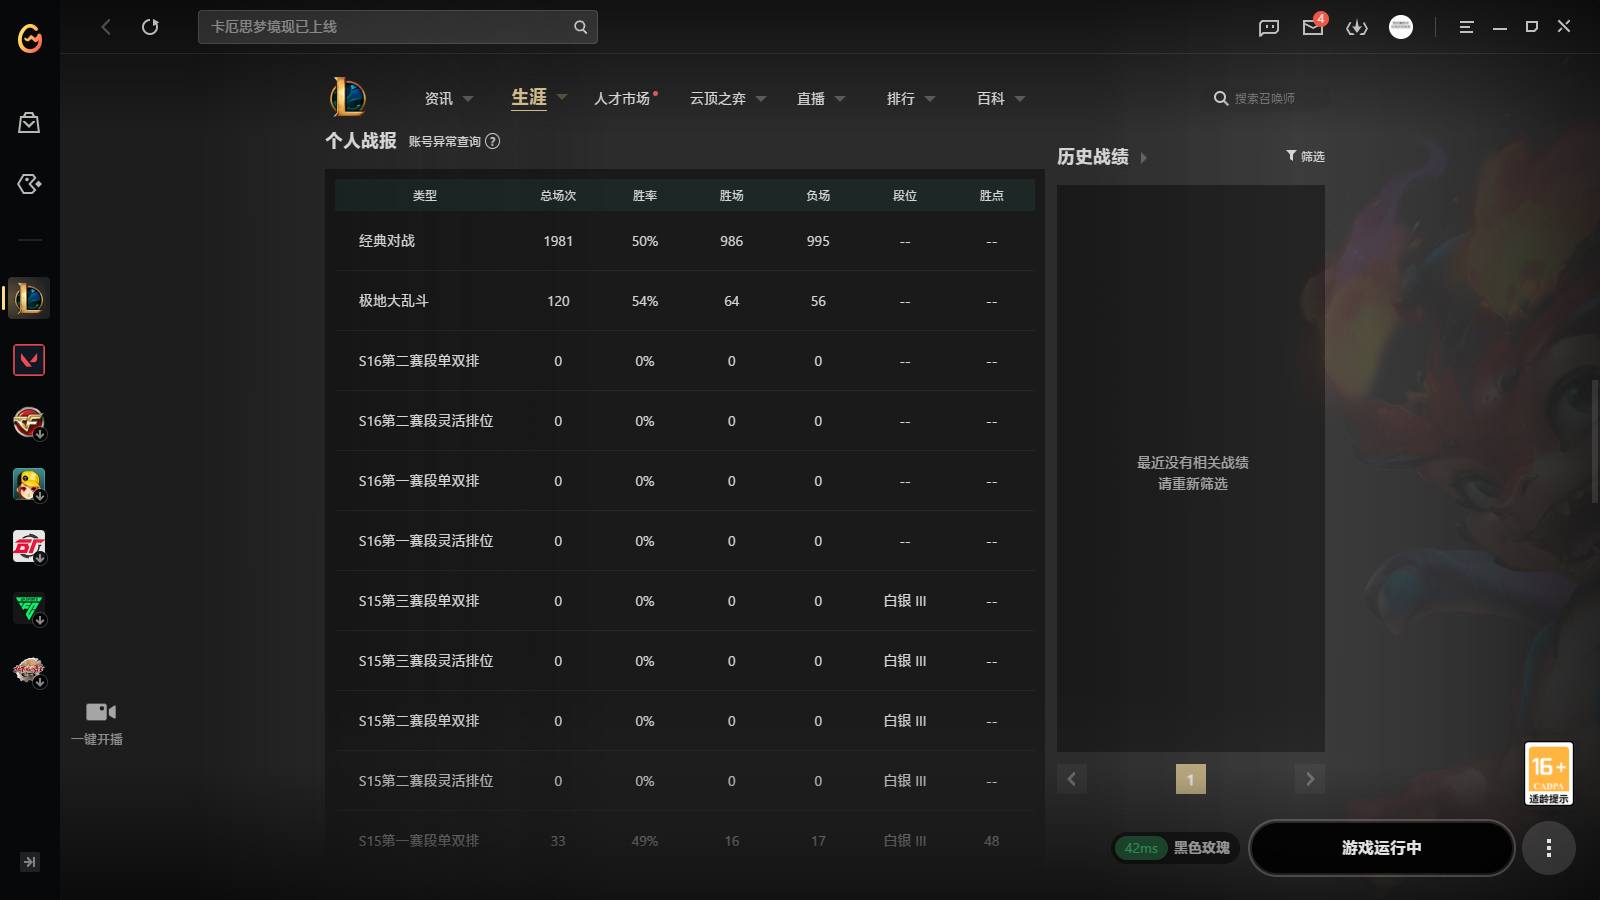Expand the 生涯 dropdown arrow
Viewport: 1600px width, 900px height.
pos(562,97)
